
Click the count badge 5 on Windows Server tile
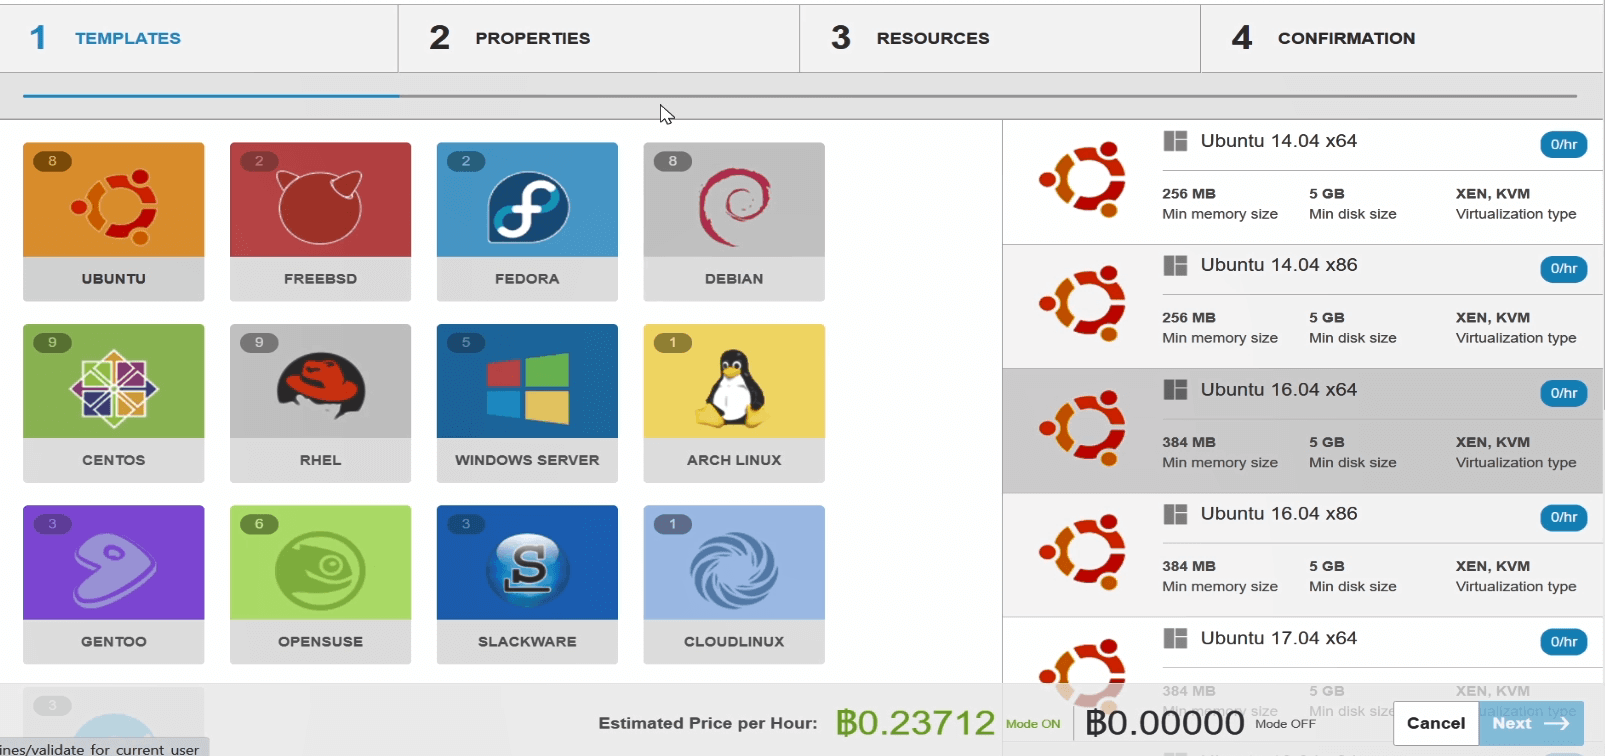click(466, 342)
